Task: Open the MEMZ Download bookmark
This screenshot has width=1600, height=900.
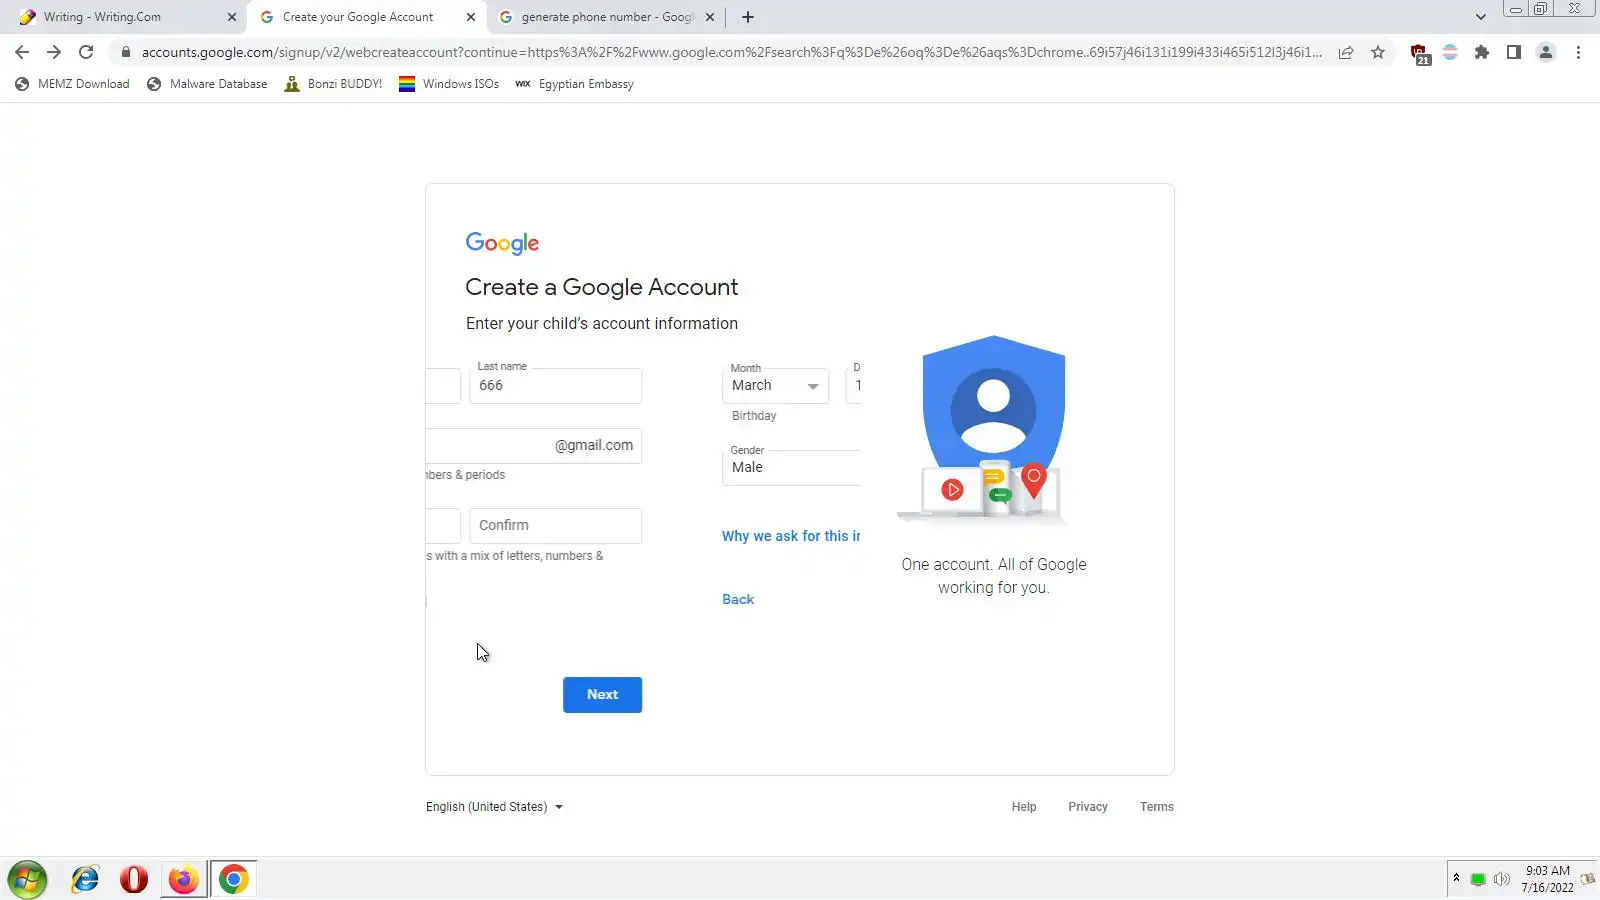Action: point(72,84)
